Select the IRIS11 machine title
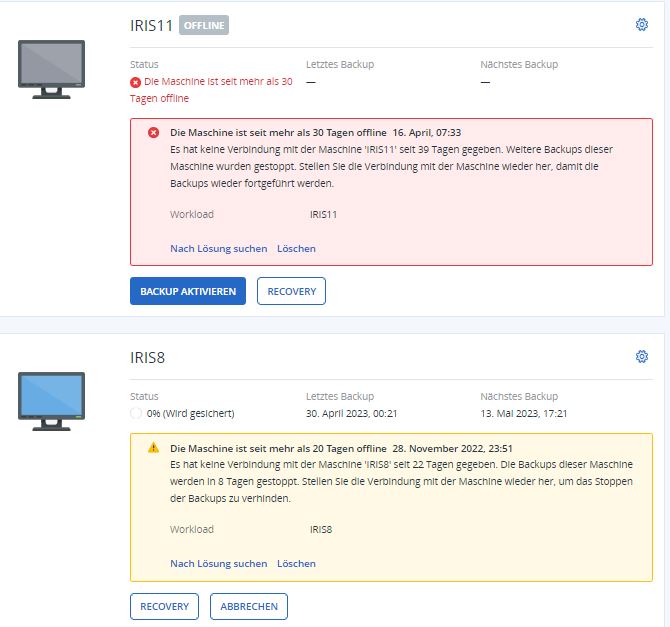 click(151, 26)
